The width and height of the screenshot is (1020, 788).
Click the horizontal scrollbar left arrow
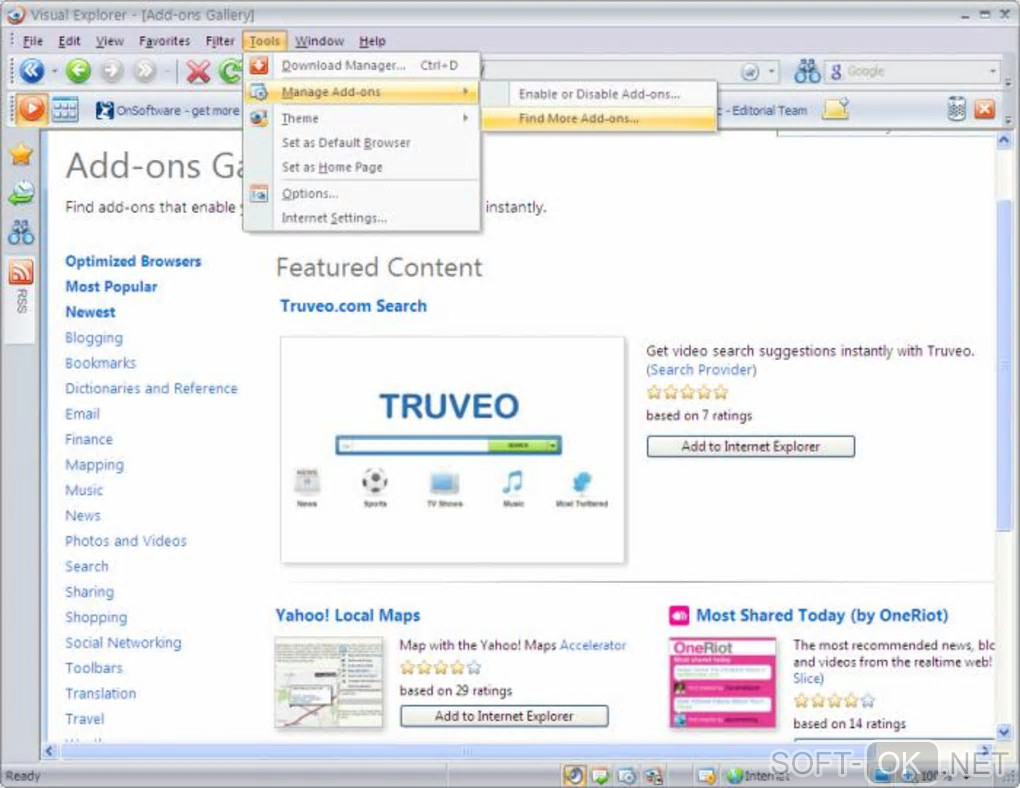coord(49,751)
